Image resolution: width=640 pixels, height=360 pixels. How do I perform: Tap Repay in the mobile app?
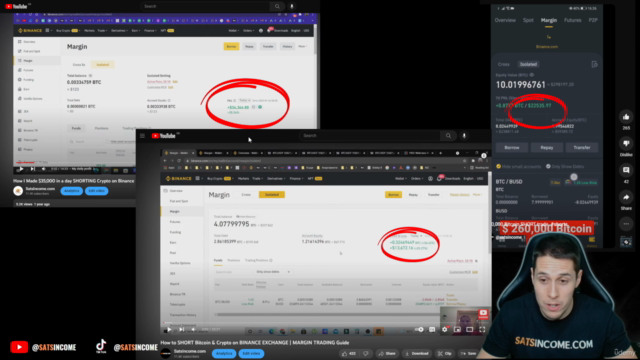[547, 147]
